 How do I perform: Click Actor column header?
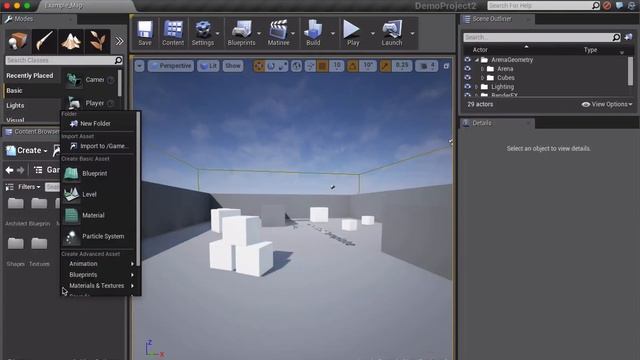[x=480, y=50]
